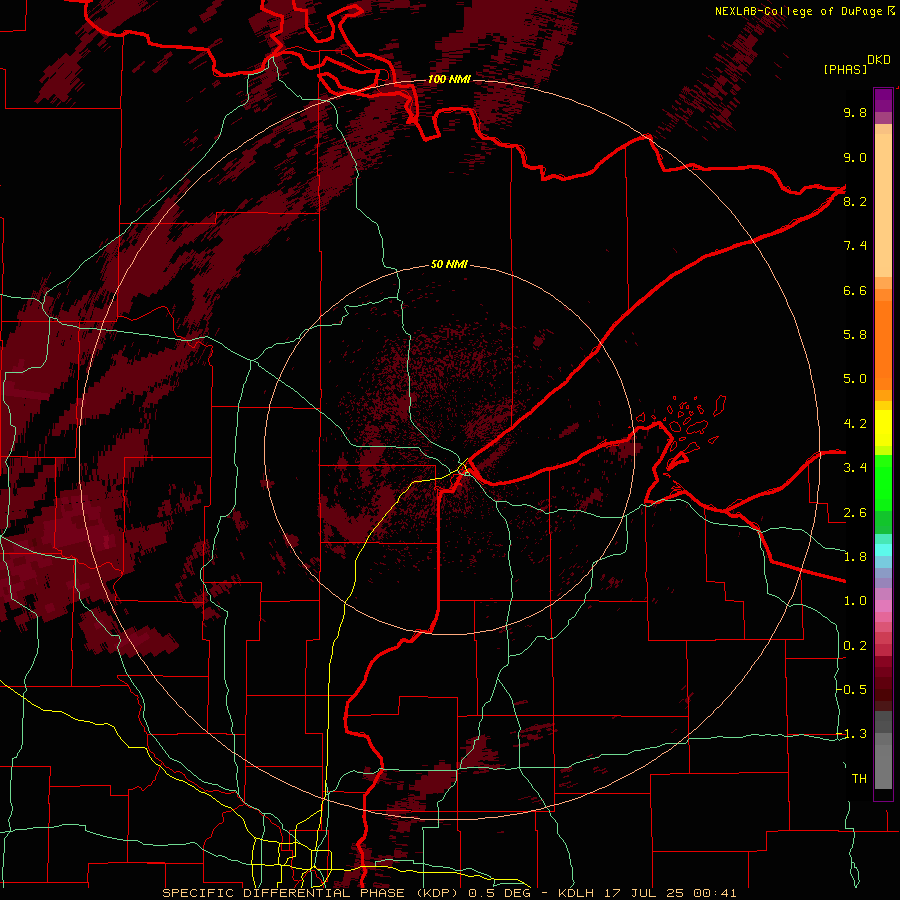Click the 50 NMI range ring label
Screen dimensions: 900x900
tap(449, 264)
